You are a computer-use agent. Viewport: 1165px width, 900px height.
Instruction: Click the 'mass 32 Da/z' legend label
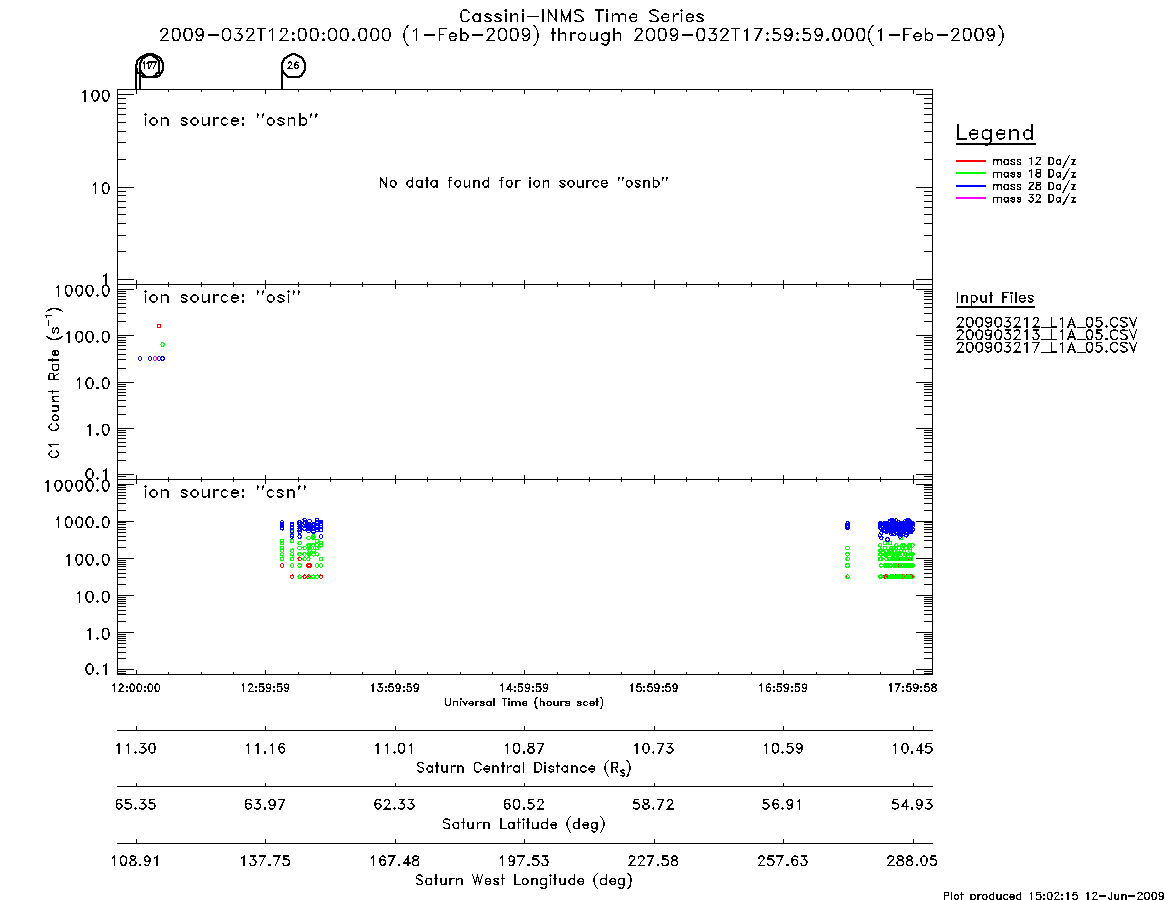tap(1034, 199)
